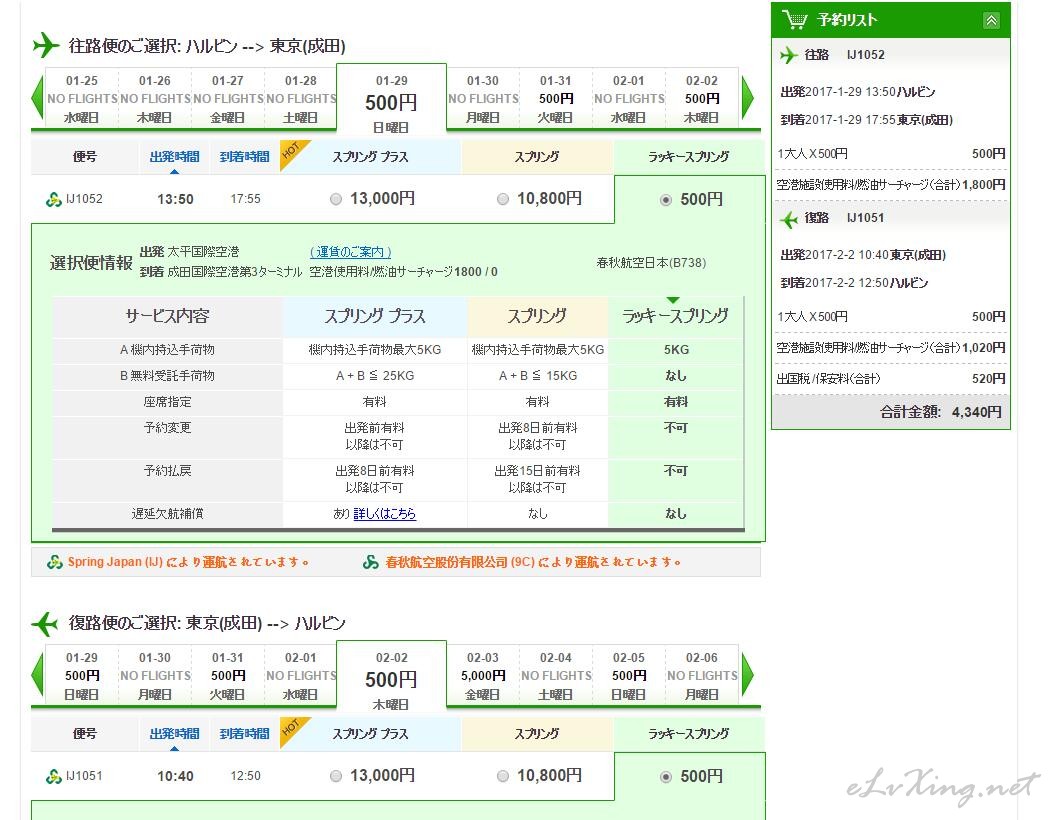The width and height of the screenshot is (1051, 820).
Task: Click the Spring logo beside flight IJ1051
Action: 54,776
